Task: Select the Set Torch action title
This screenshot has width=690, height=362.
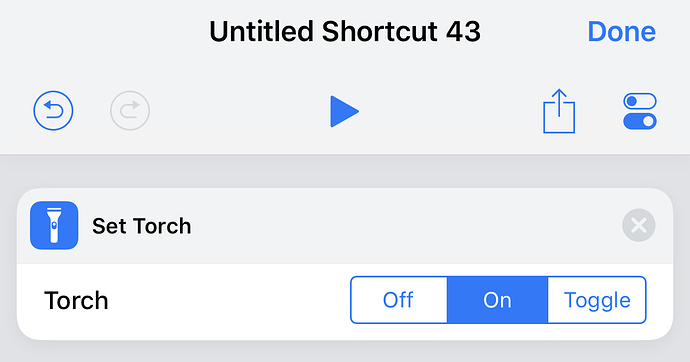Action: [142, 226]
